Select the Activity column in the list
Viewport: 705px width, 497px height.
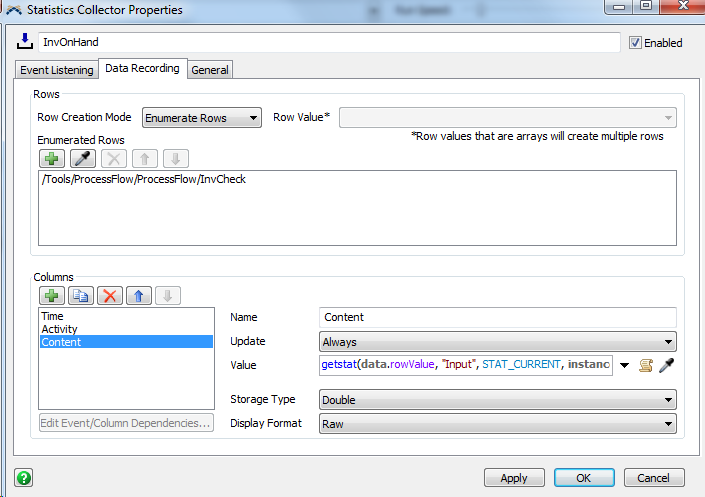coord(60,329)
